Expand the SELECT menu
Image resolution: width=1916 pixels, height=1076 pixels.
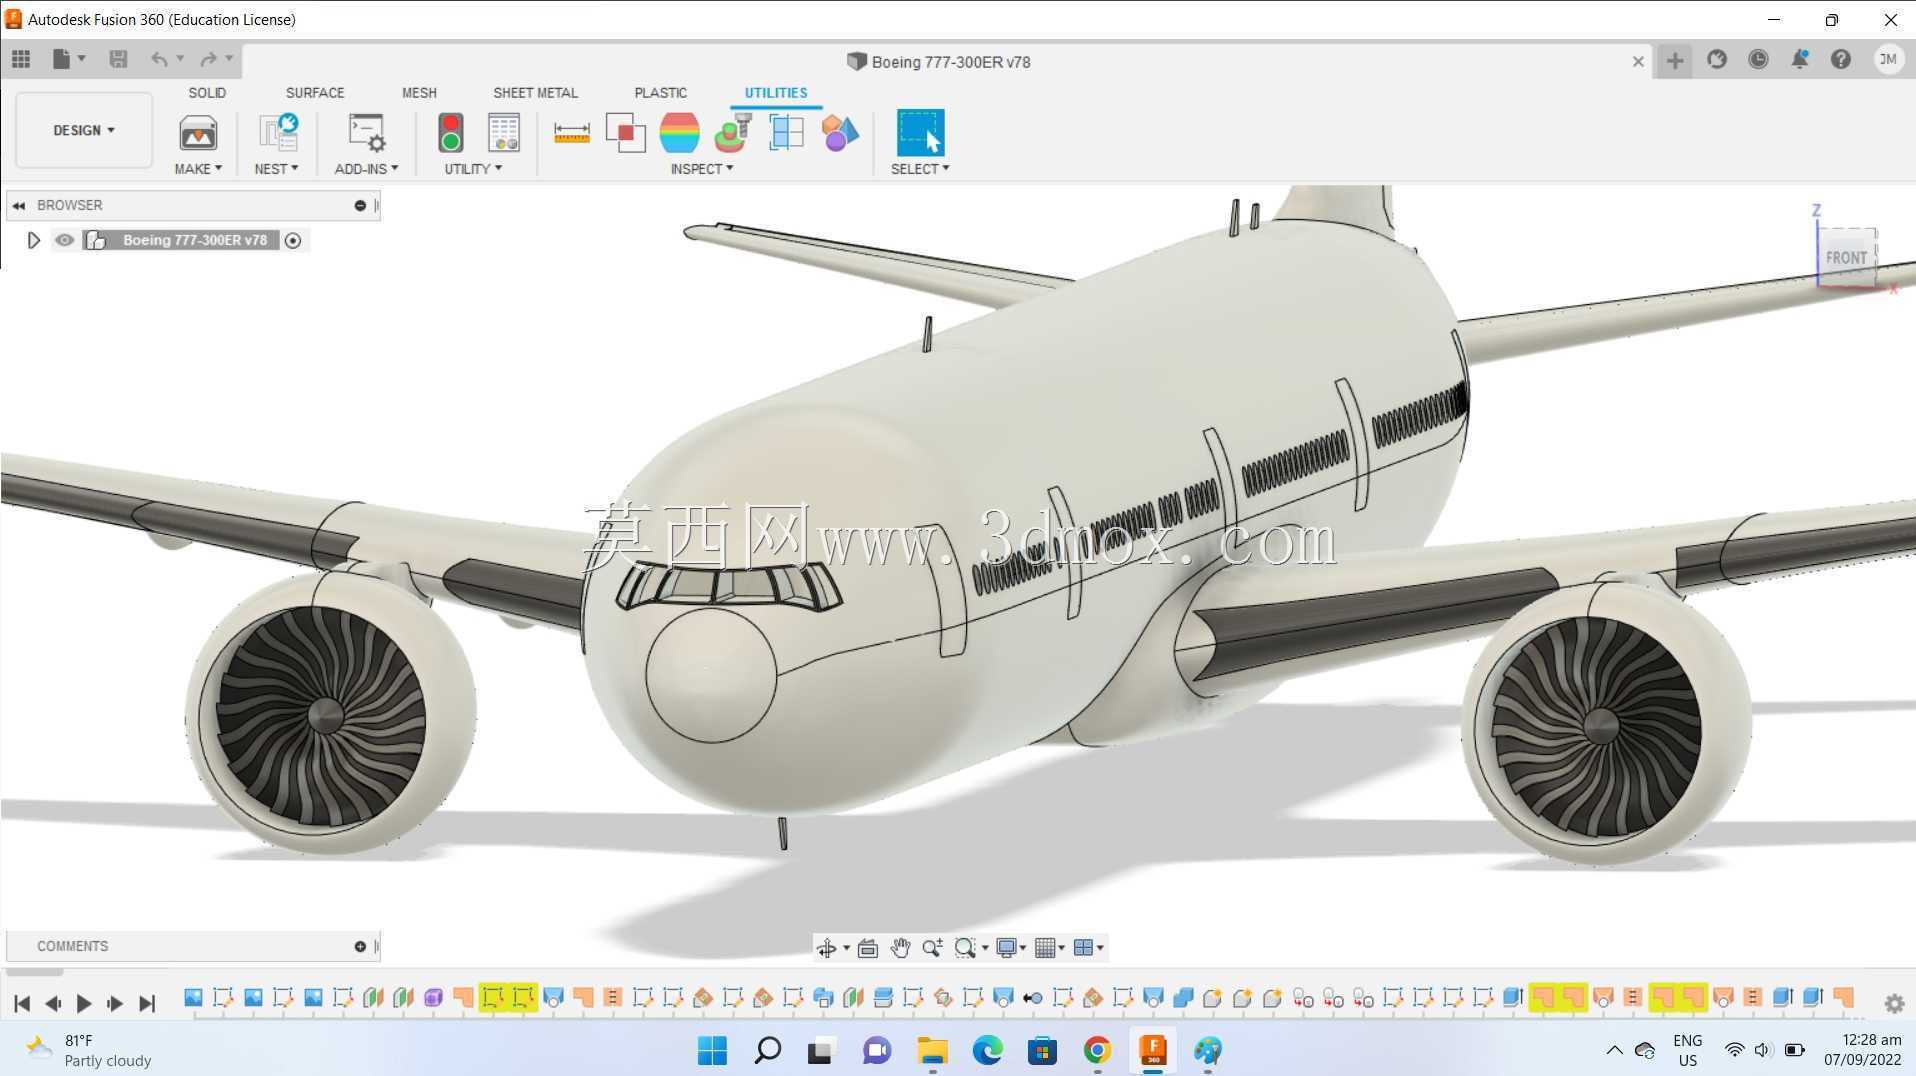click(920, 169)
